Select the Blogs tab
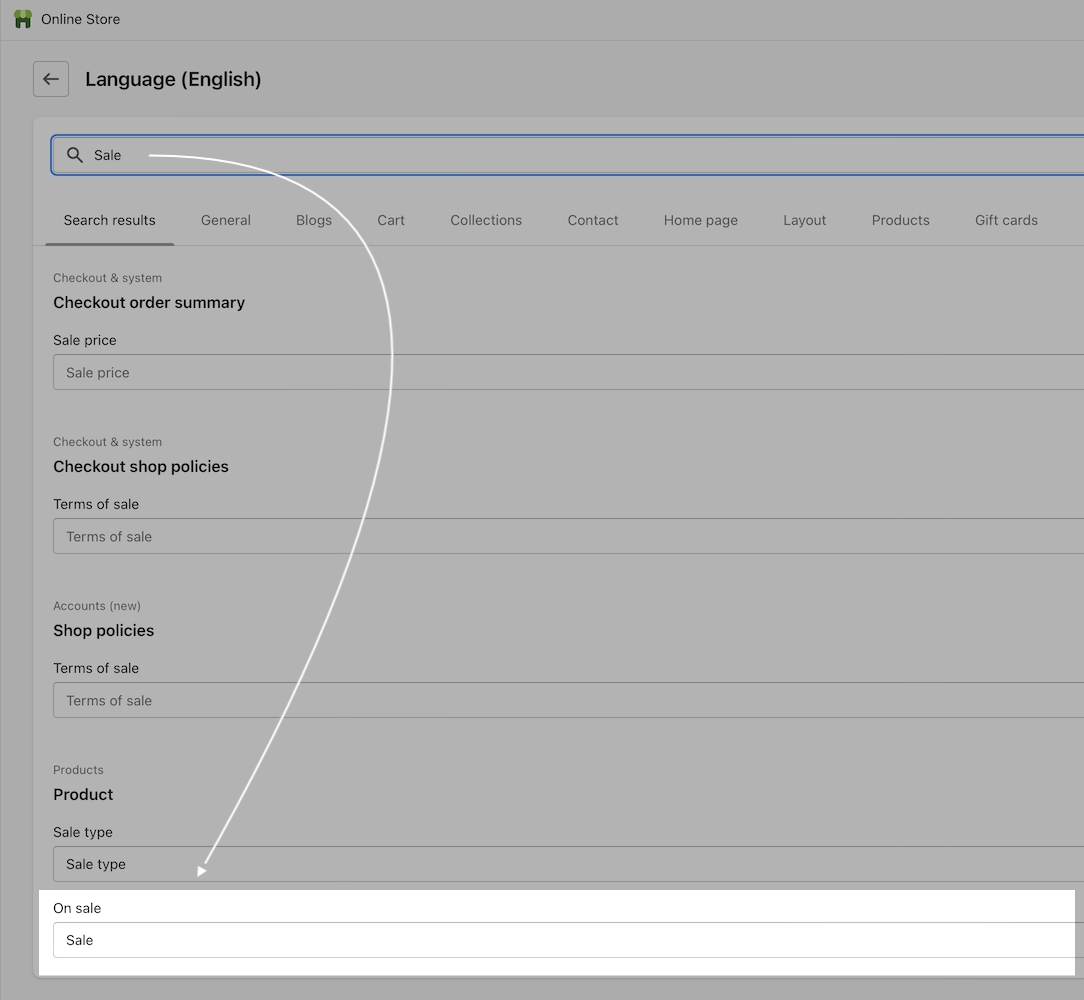The width and height of the screenshot is (1084, 1000). coord(314,220)
